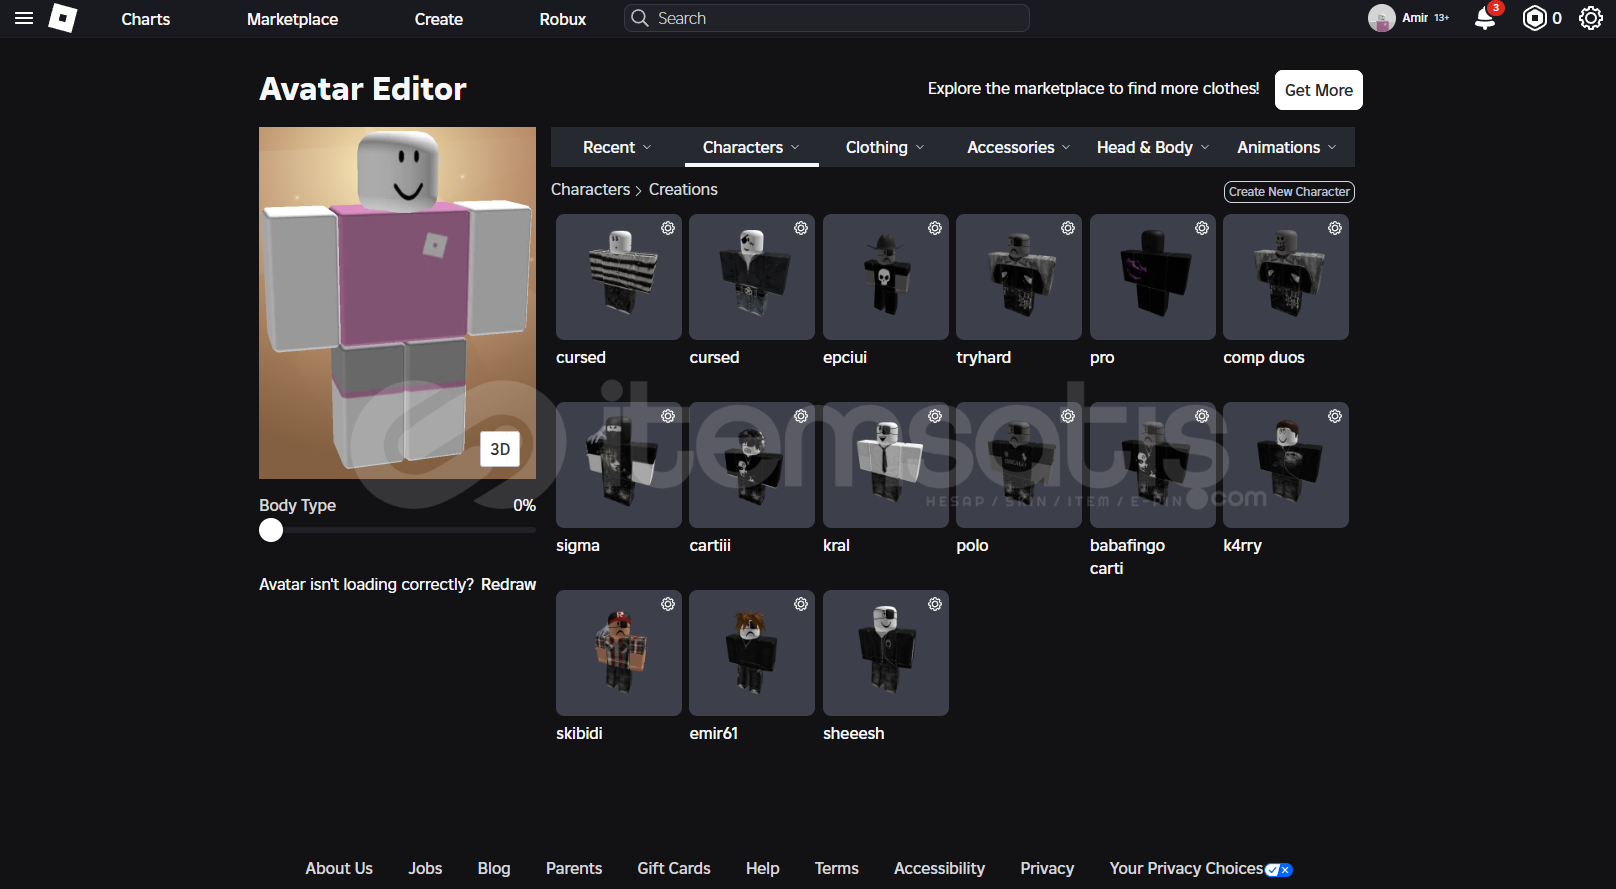The width and height of the screenshot is (1616, 889).
Task: Select the skibidi character thumbnail
Action: click(619, 653)
